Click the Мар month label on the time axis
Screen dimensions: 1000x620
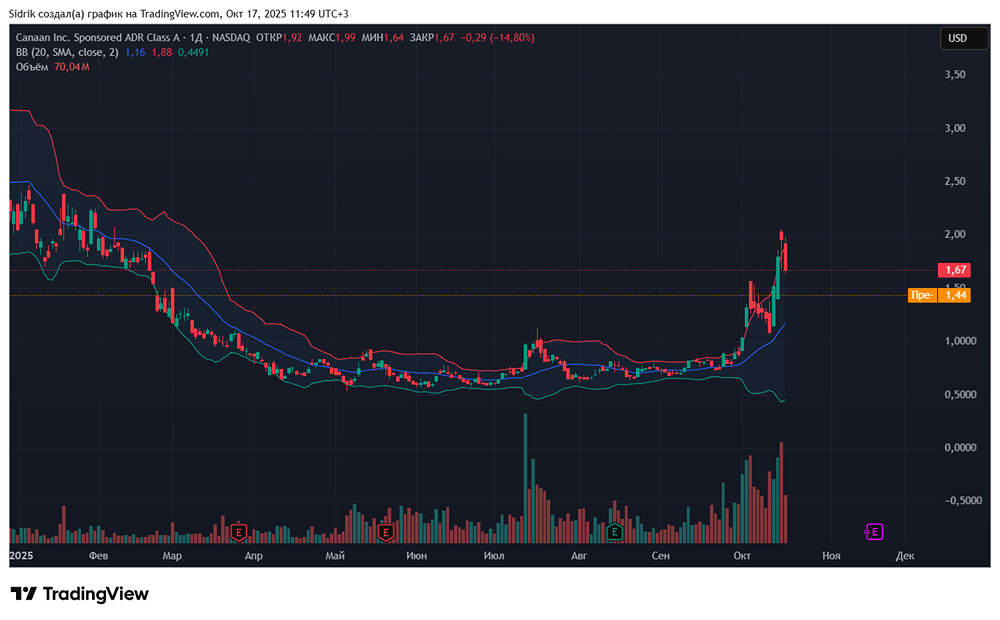point(172,556)
